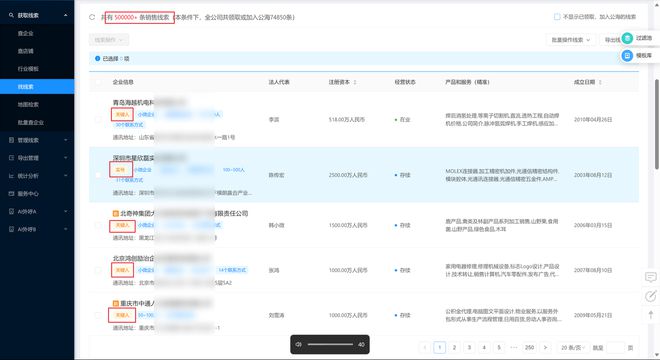660x360 pixels.
Task: Click the orange badge icon before 北奇神集团
Action: tap(116, 213)
